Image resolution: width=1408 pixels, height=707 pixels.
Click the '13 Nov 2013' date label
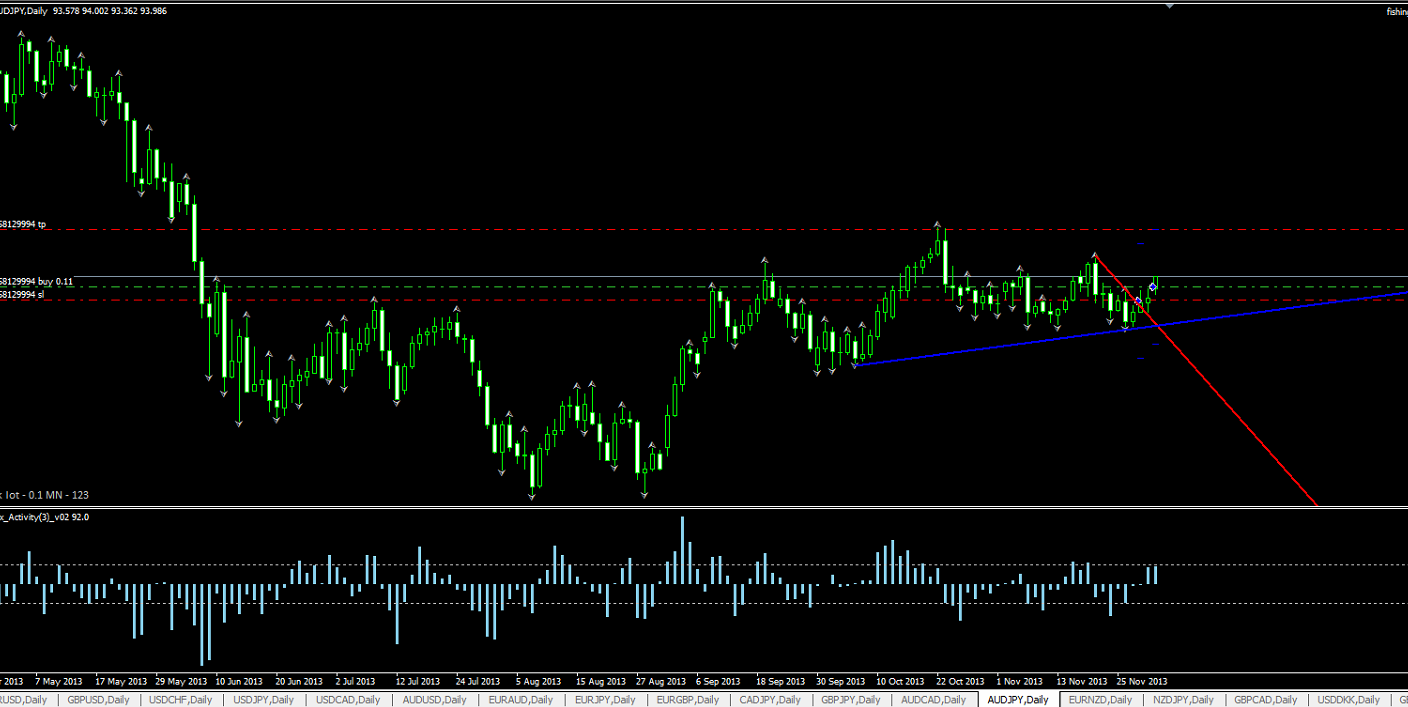coord(1081,681)
